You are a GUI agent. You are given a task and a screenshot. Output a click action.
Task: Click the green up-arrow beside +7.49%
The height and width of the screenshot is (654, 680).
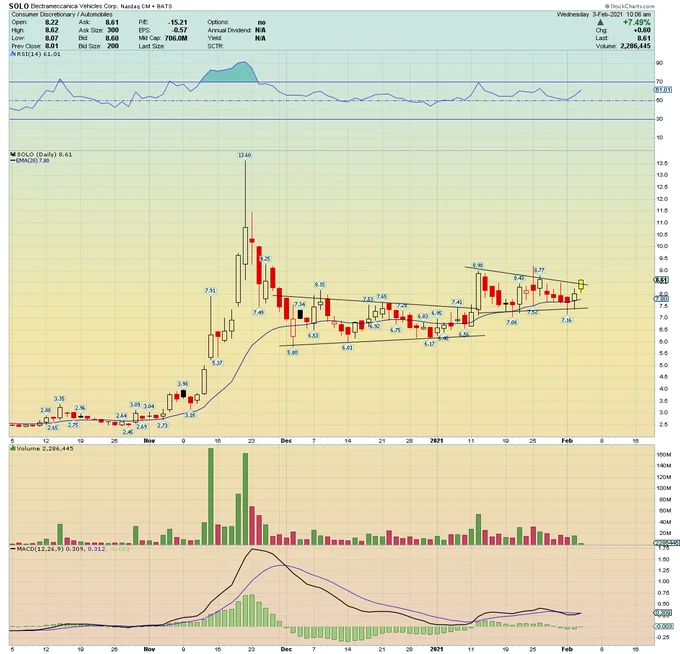click(601, 22)
